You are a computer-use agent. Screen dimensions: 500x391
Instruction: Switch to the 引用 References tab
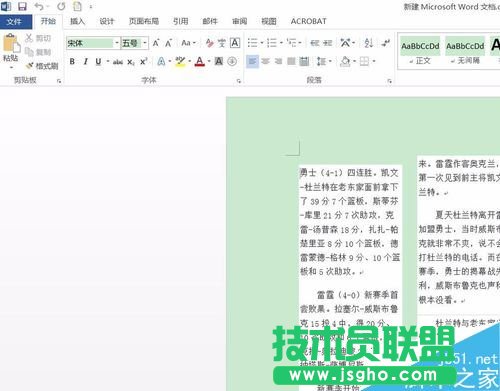(181, 21)
